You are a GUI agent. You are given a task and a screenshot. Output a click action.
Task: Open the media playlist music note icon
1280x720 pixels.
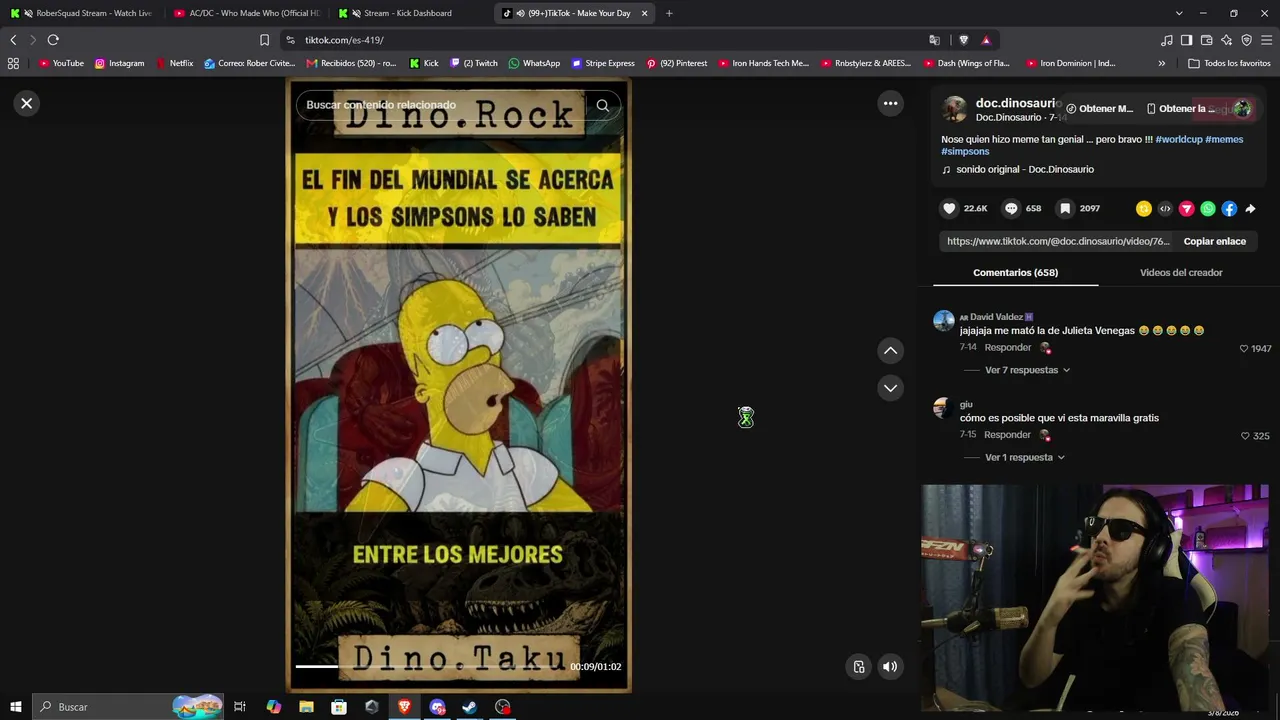coord(1167,40)
